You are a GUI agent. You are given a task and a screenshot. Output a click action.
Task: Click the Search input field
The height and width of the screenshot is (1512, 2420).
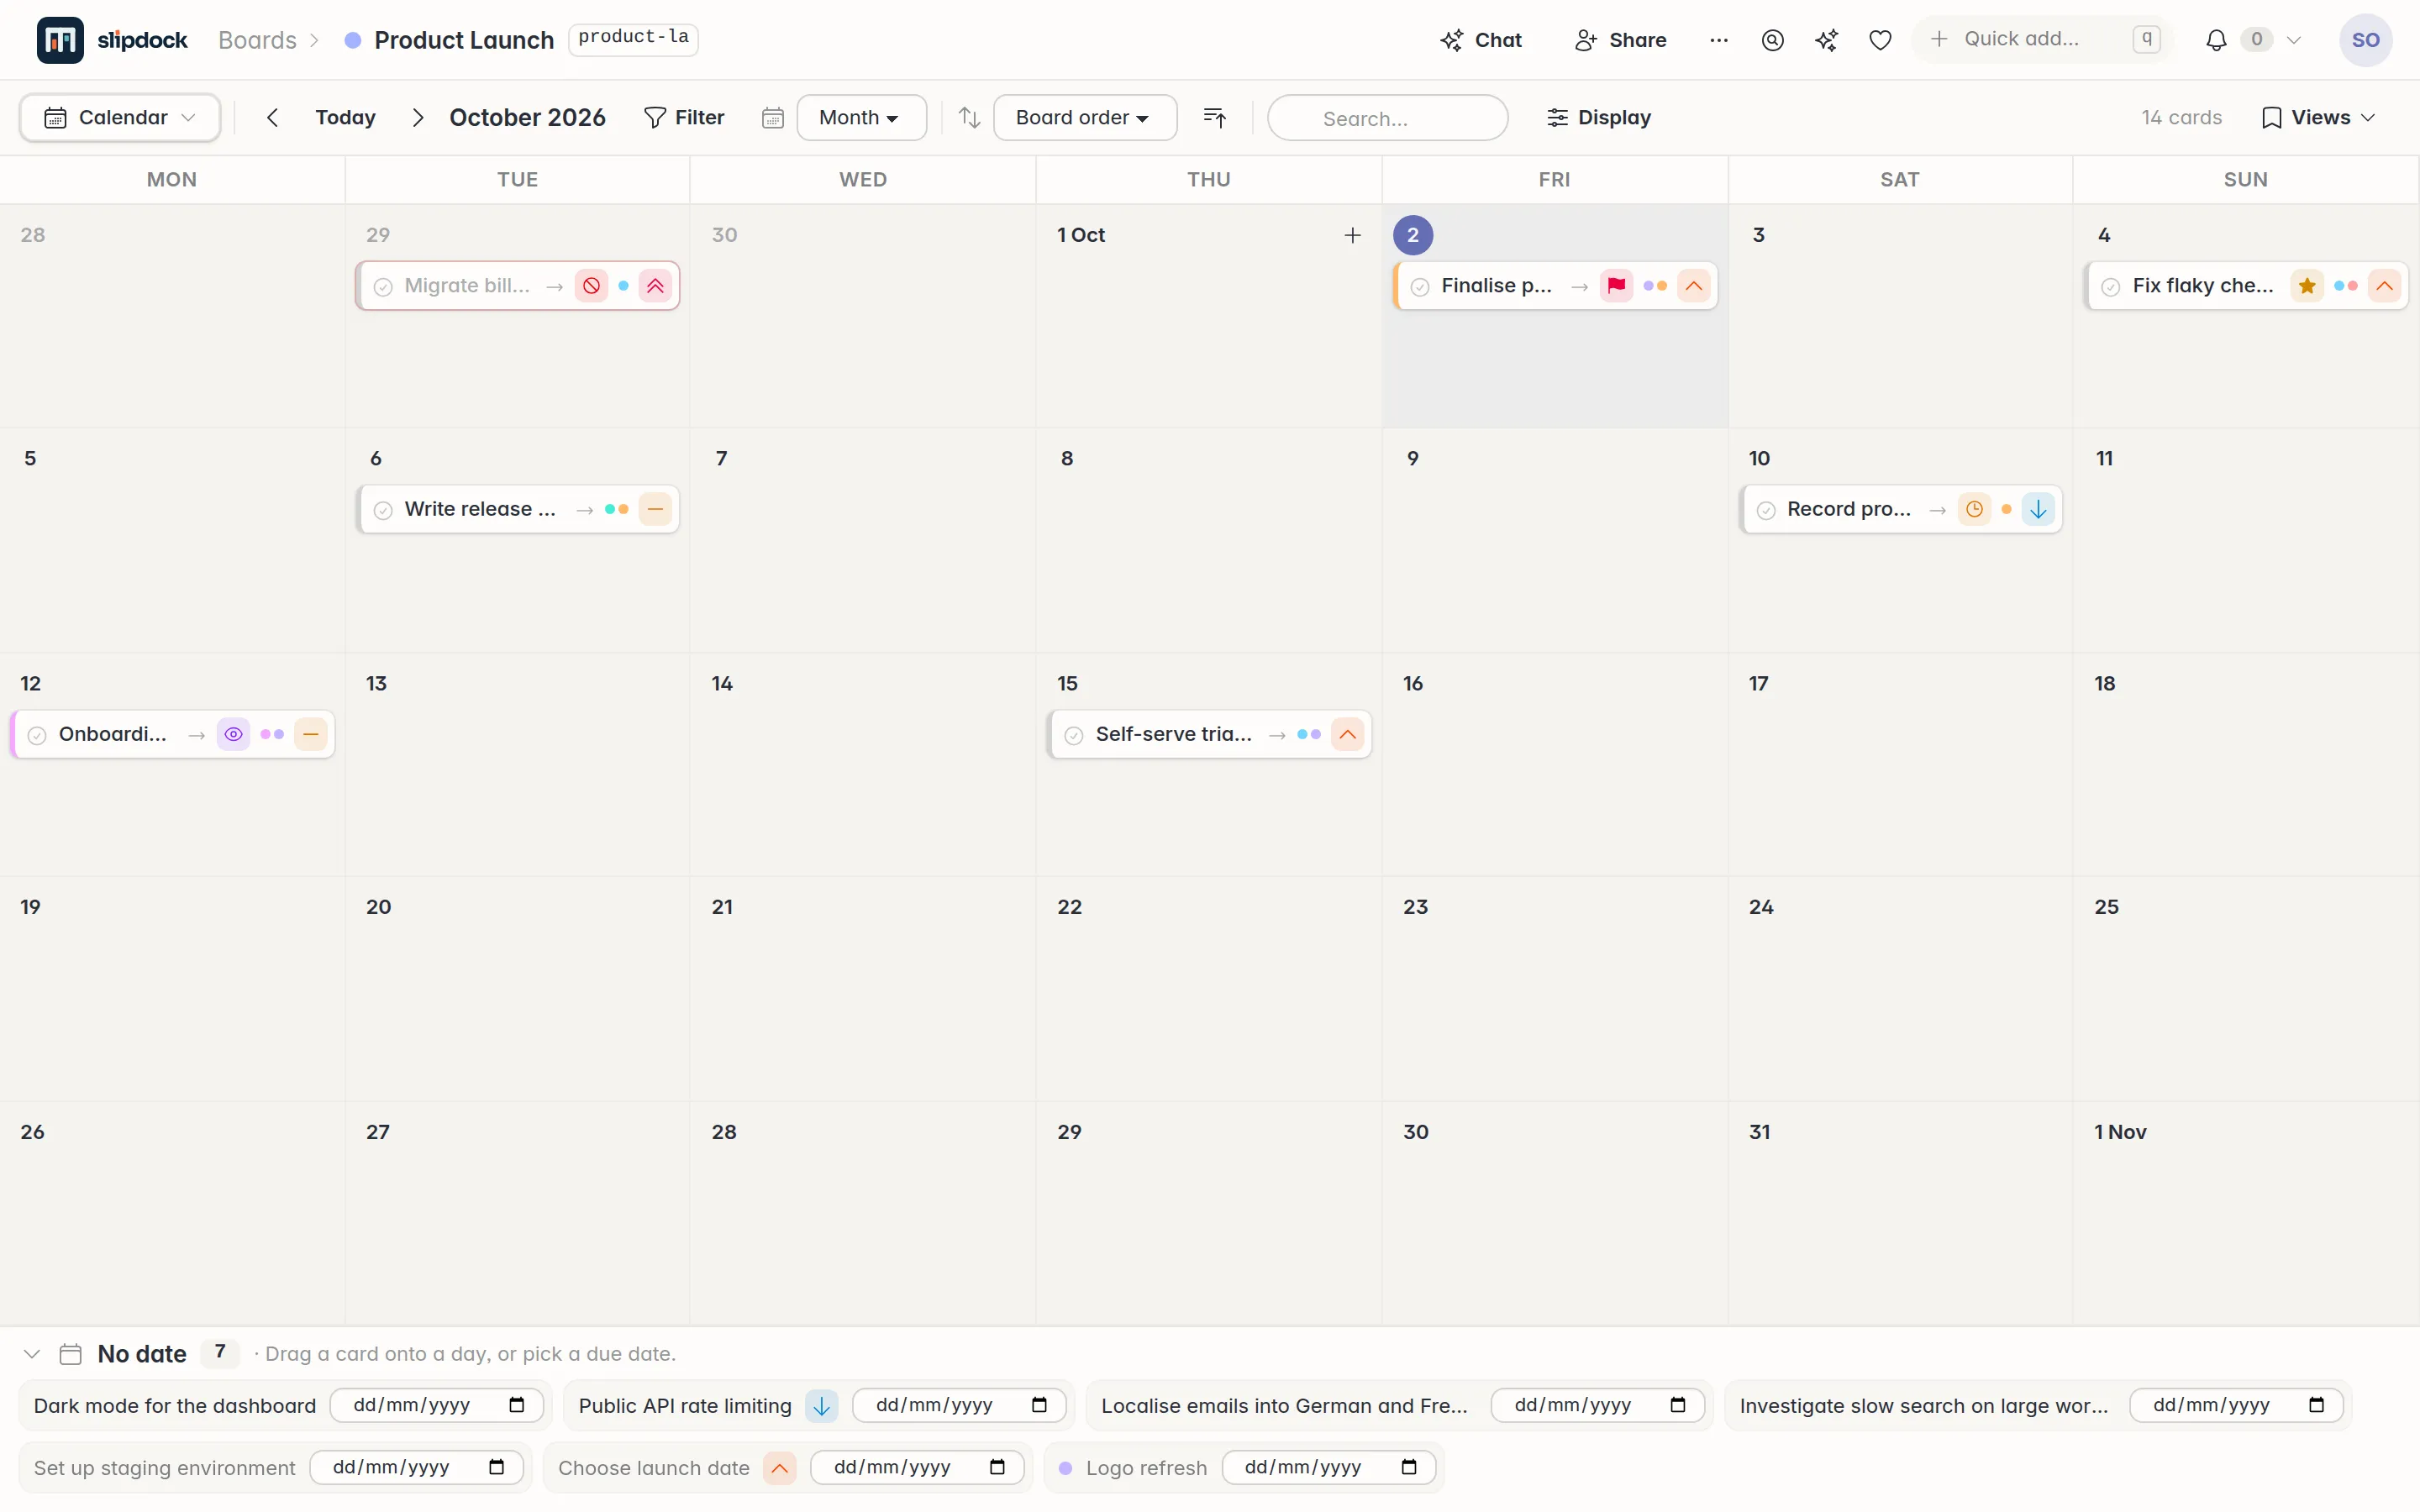click(1388, 118)
